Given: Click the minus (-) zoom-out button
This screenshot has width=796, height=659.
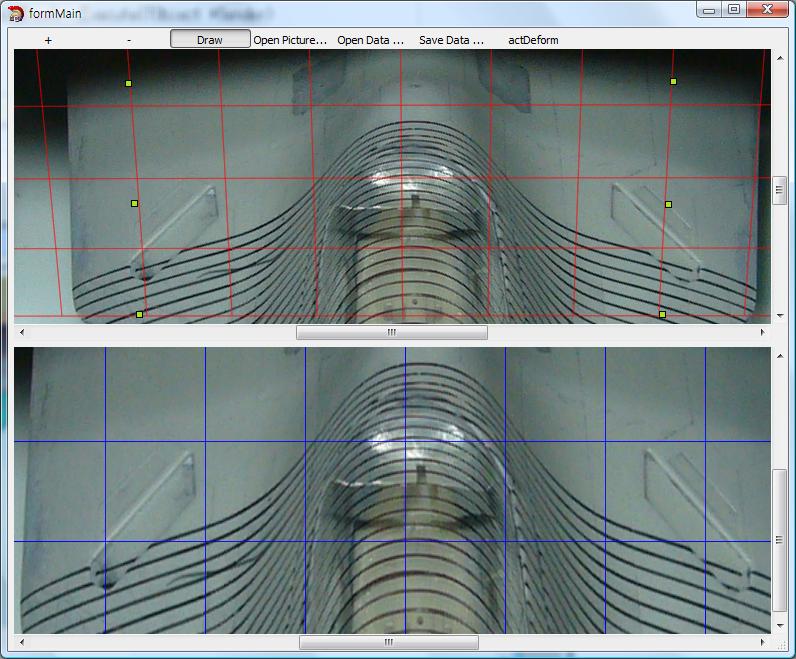Looking at the screenshot, I should (x=129, y=40).
